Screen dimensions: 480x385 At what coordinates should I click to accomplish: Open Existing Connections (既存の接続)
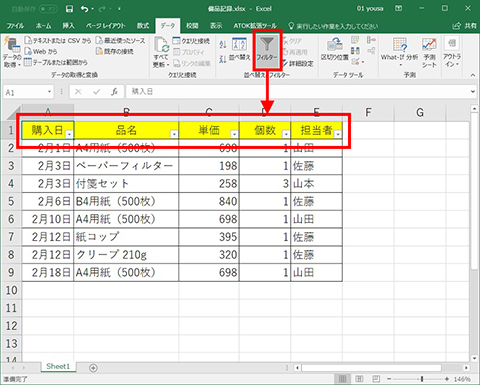(114, 51)
